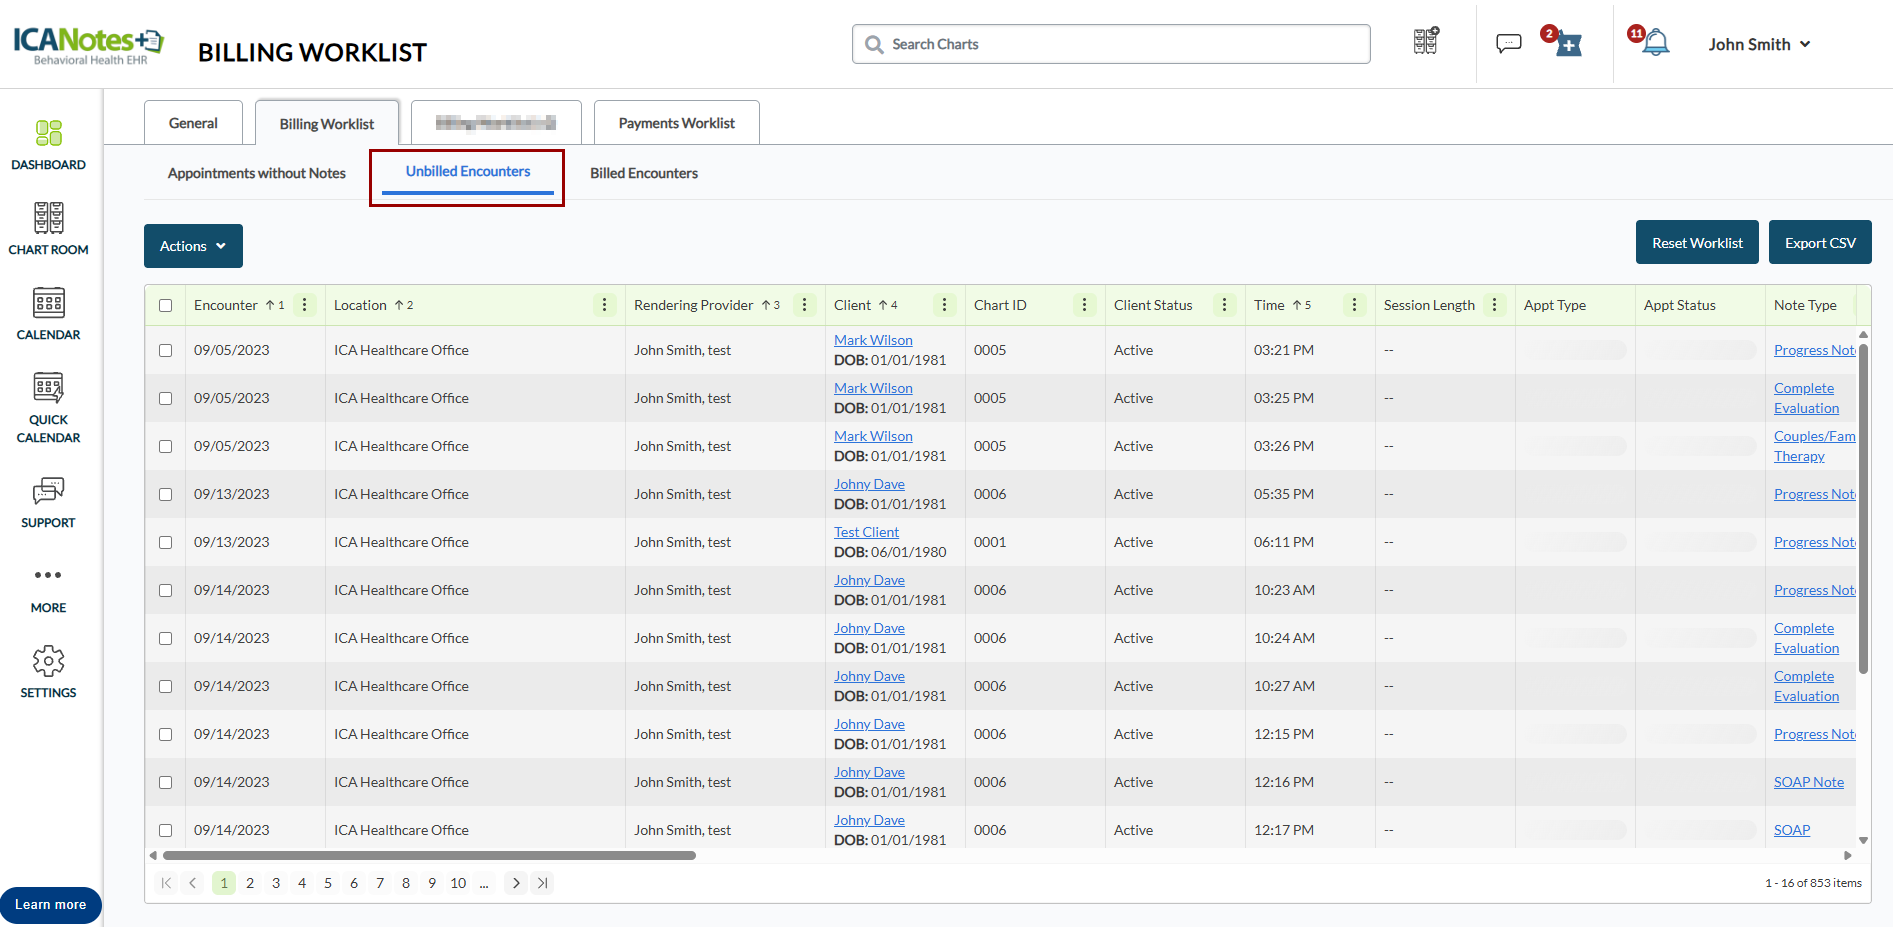
Task: Click the horizontal scrollbar under the table
Action: coord(430,855)
